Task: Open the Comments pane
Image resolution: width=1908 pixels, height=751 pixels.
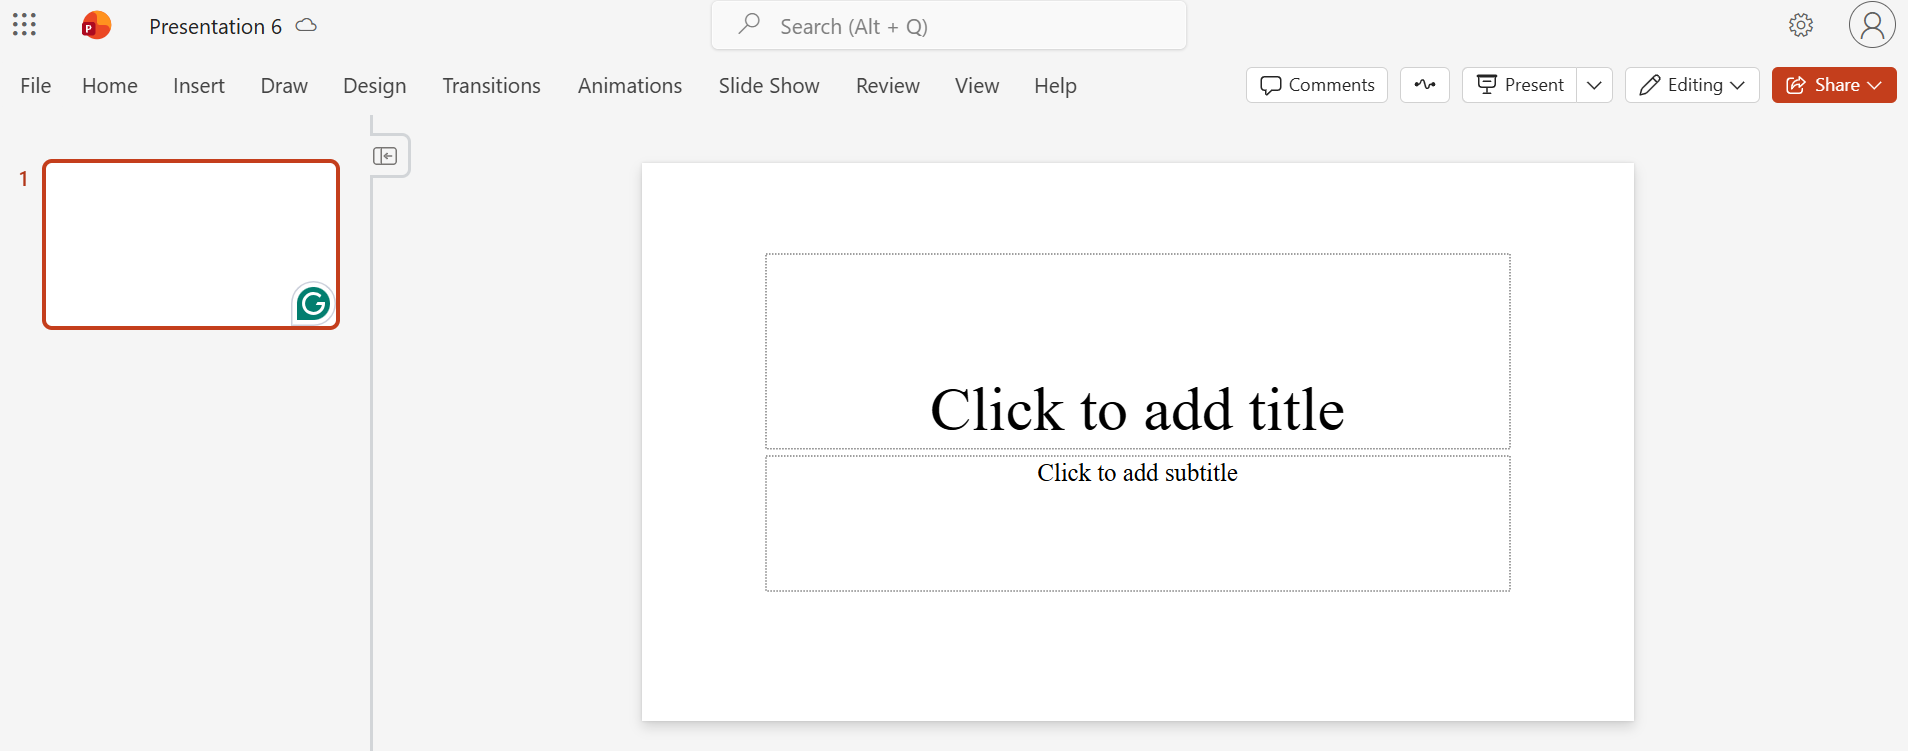Action: point(1317,85)
